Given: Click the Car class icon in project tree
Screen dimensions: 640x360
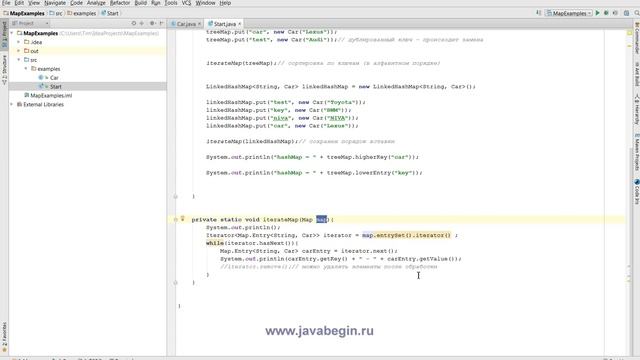Looking at the screenshot, I should [41, 78].
